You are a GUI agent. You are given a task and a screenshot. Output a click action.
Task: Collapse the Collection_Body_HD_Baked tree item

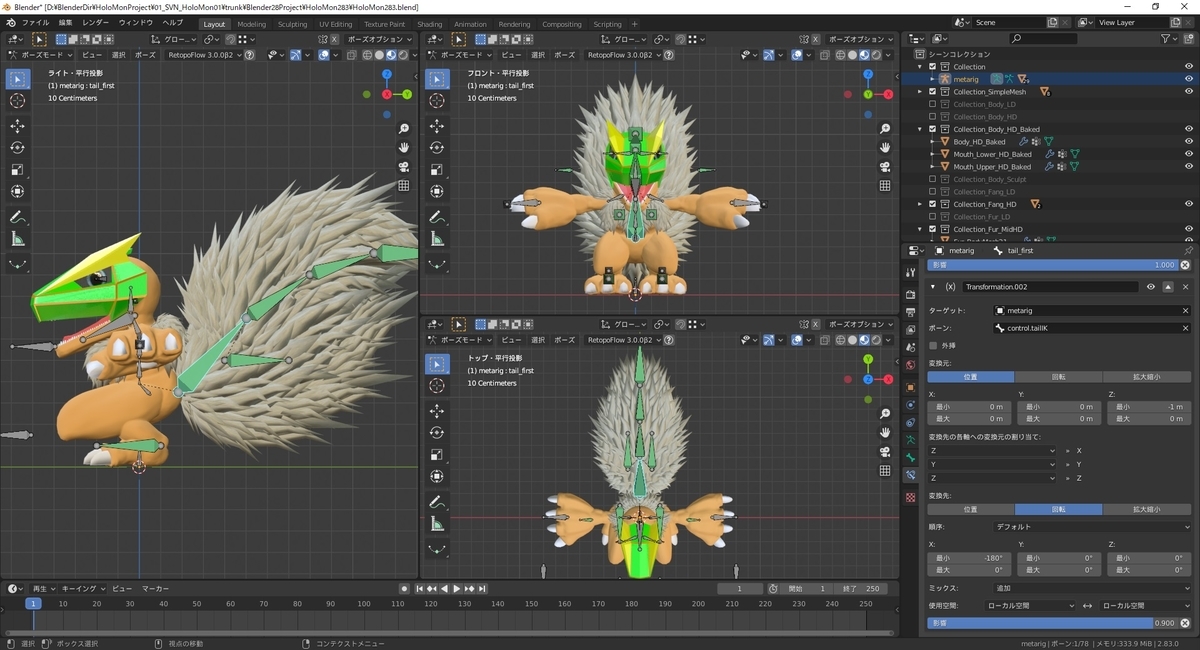(x=921, y=129)
